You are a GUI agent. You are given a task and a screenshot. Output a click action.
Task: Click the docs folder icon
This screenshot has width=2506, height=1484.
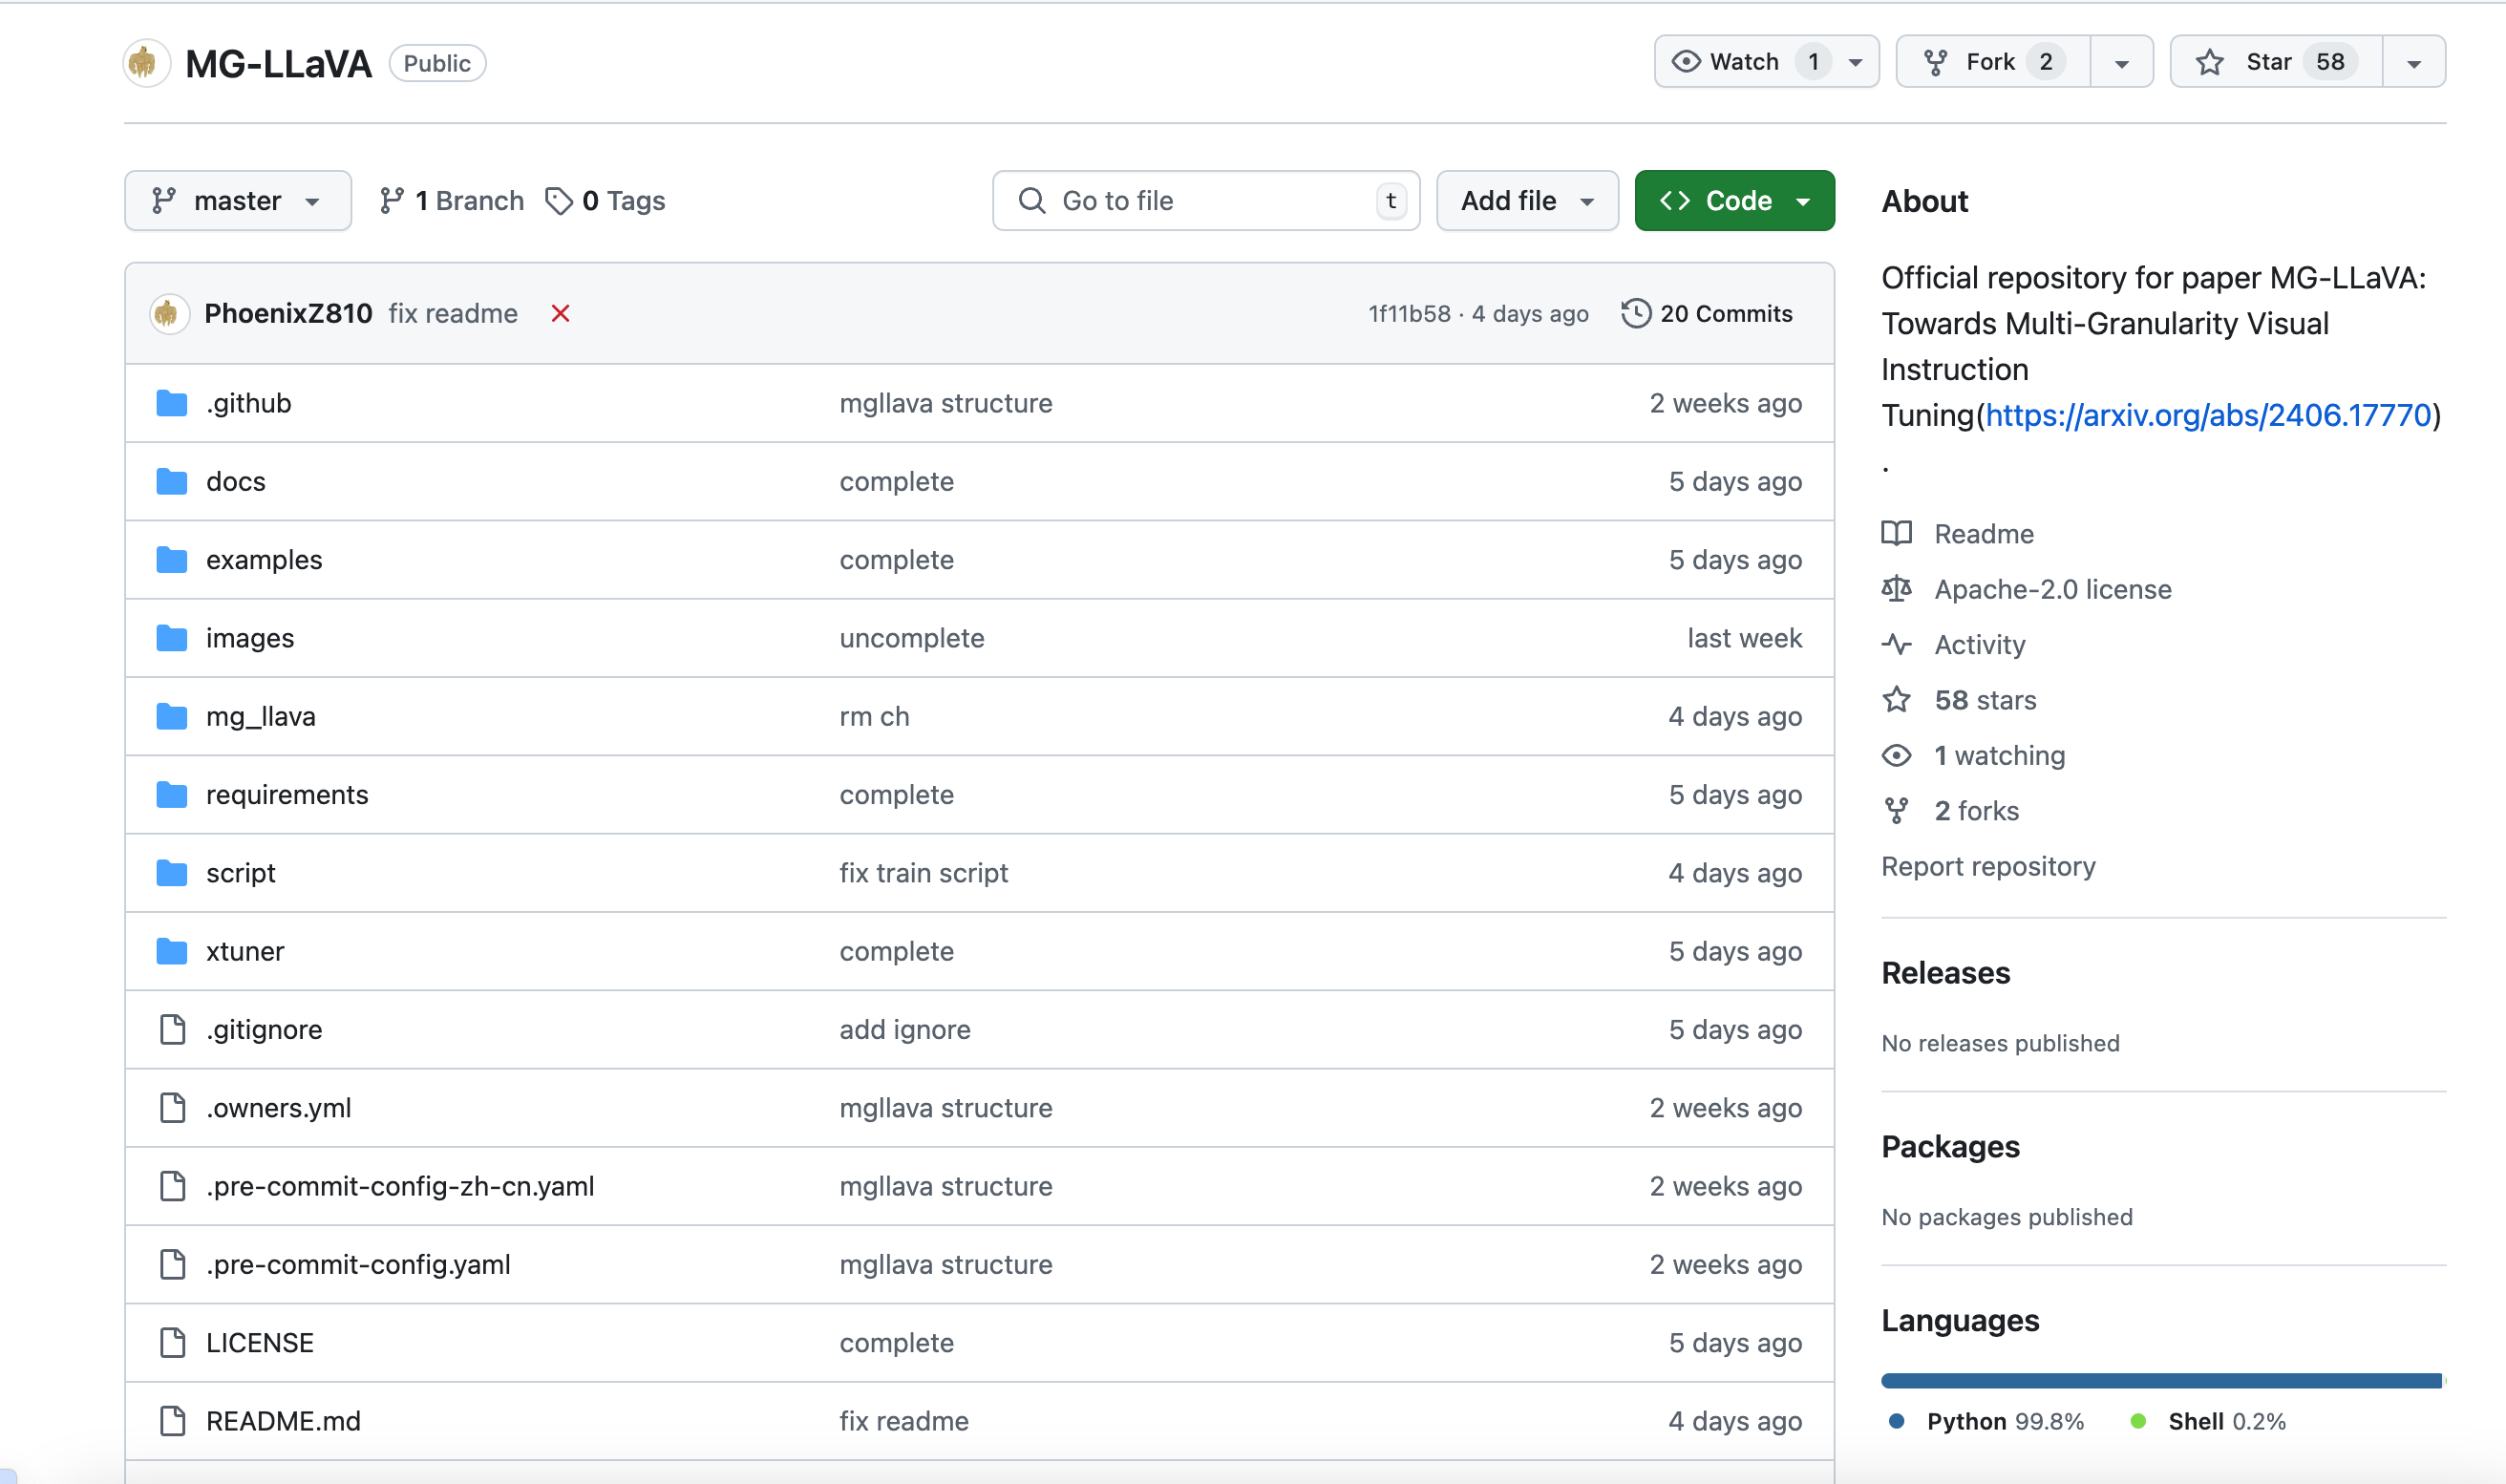(x=172, y=481)
